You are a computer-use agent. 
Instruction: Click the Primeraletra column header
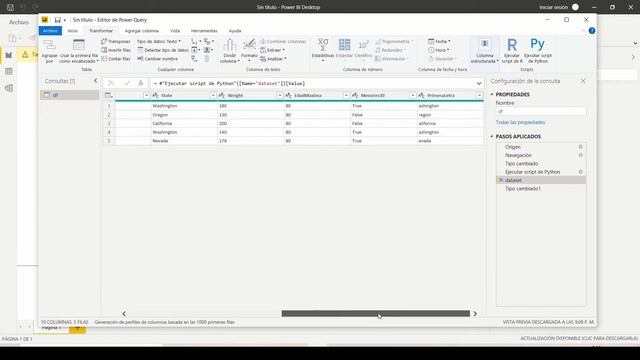(x=450, y=96)
